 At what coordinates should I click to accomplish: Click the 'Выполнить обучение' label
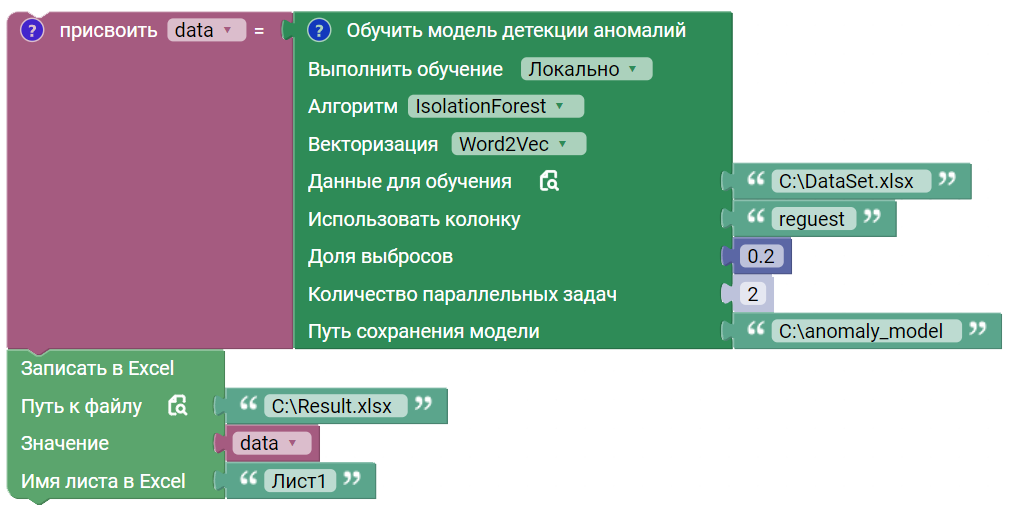(x=405, y=69)
